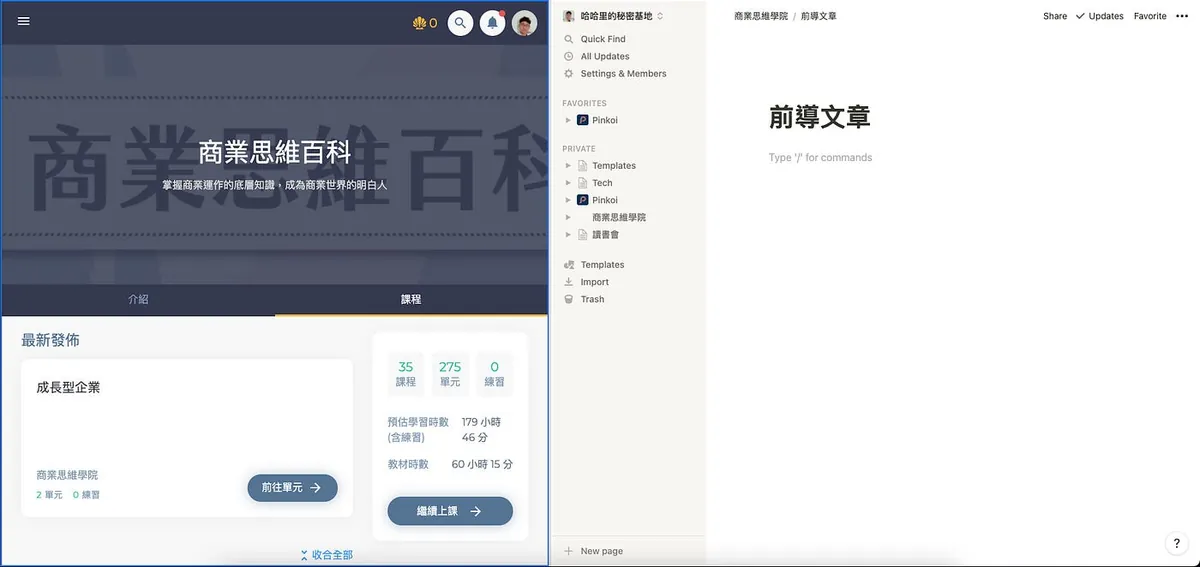The width and height of the screenshot is (1200, 567).
Task: Collapse all with 收合全部
Action: click(326, 555)
